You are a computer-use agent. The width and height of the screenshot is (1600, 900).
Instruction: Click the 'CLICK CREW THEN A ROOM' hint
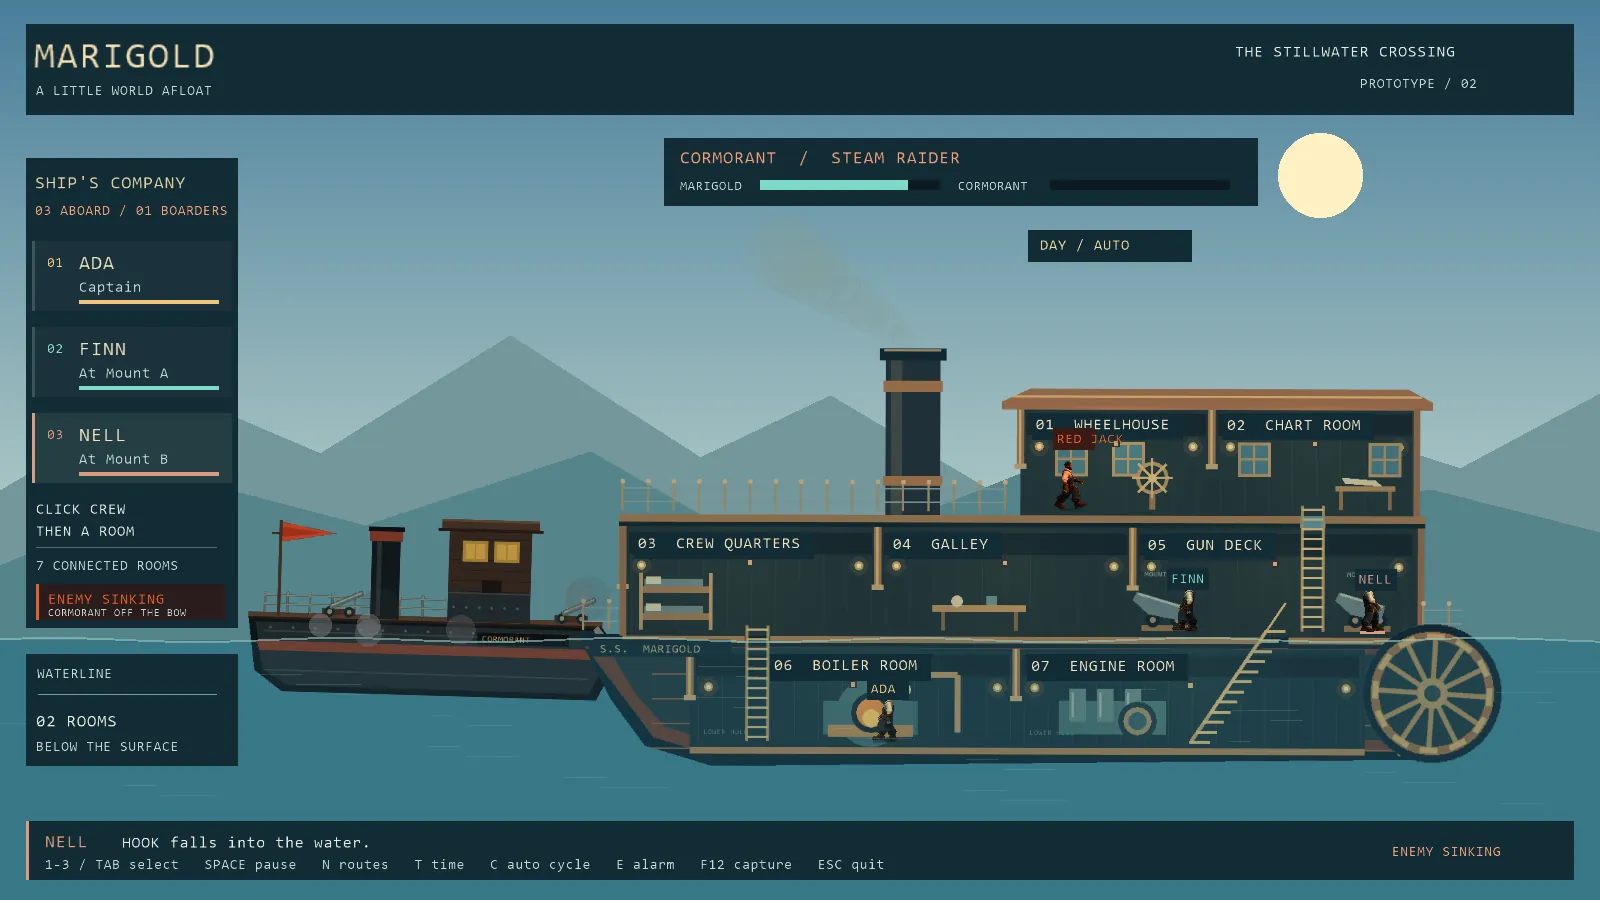click(85, 520)
